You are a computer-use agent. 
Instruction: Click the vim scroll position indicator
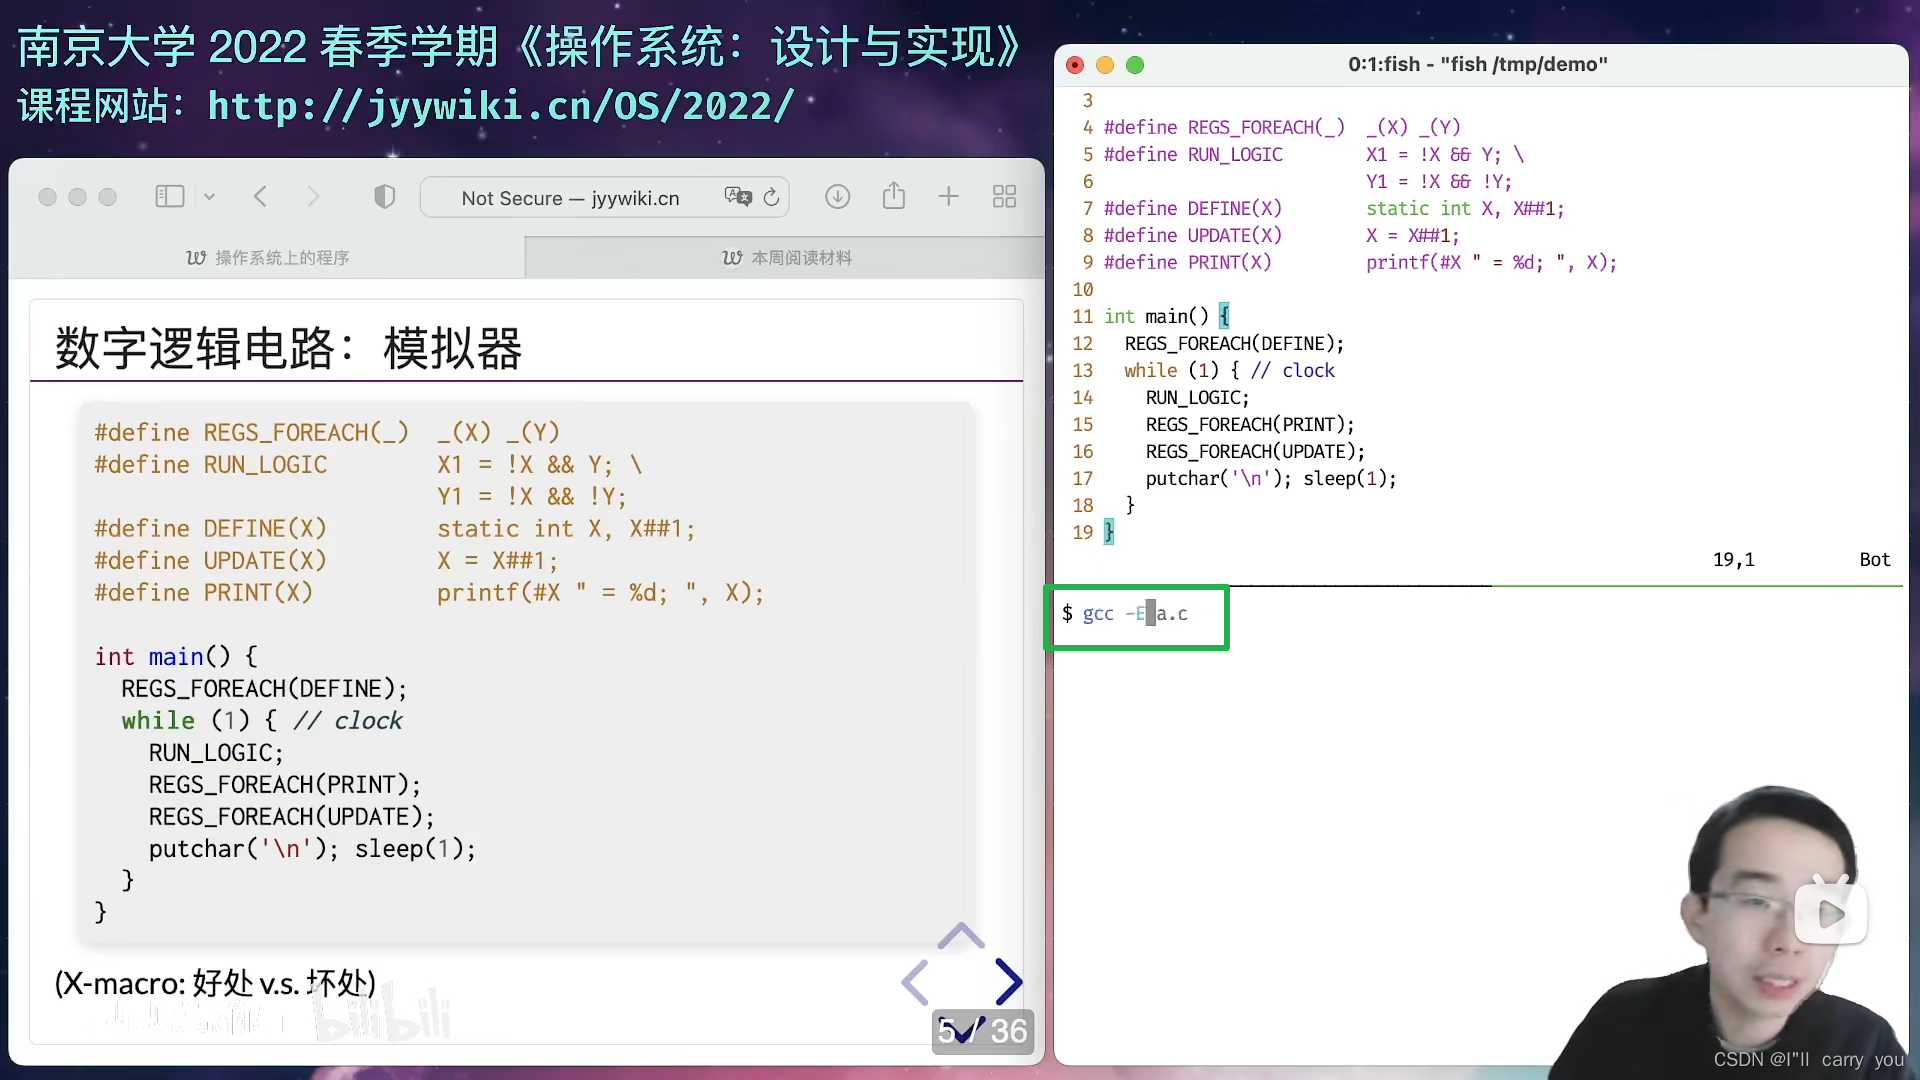[x=1874, y=559]
